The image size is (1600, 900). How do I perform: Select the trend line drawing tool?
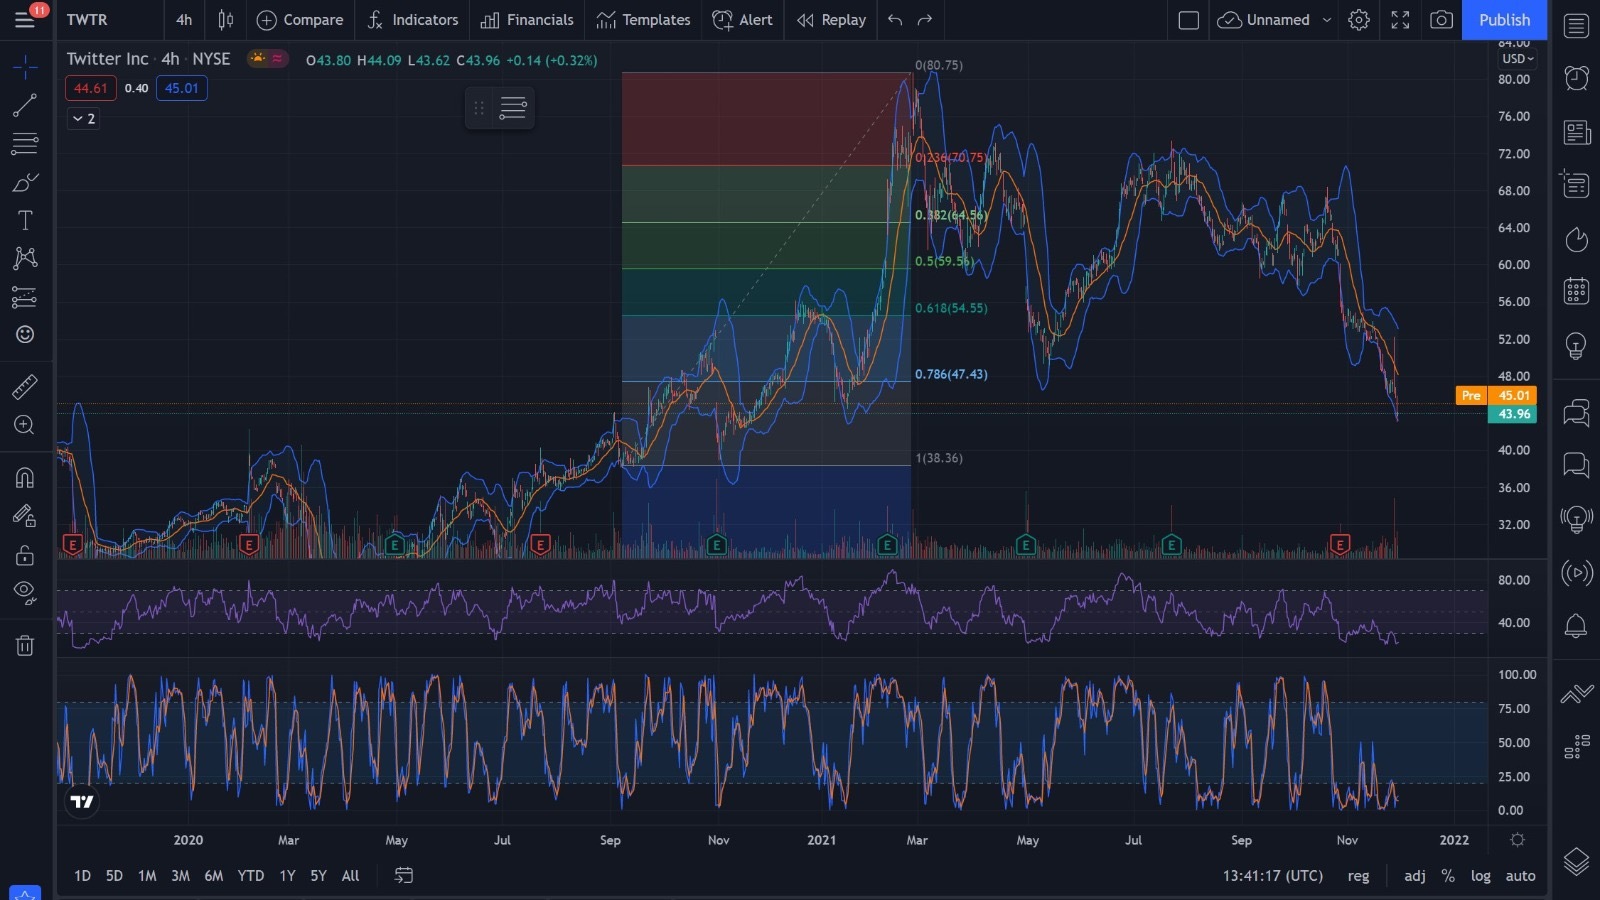click(x=25, y=106)
